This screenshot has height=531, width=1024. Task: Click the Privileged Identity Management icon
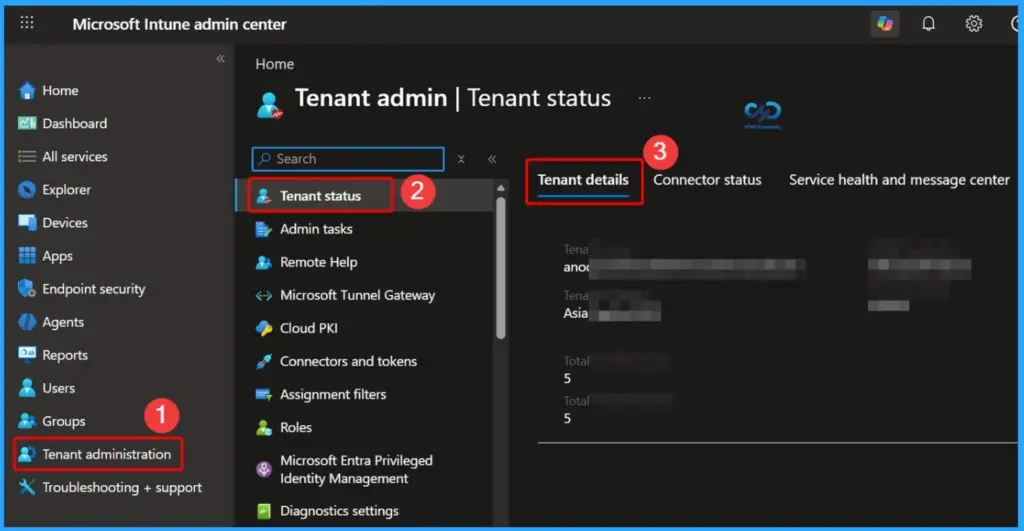pyautogui.click(x=263, y=470)
